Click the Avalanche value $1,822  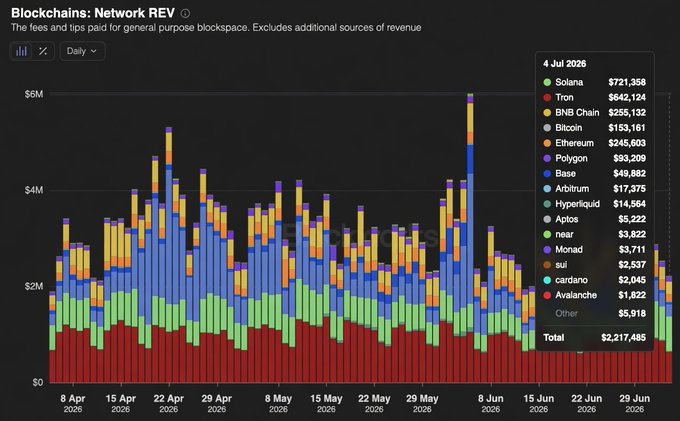[632, 295]
